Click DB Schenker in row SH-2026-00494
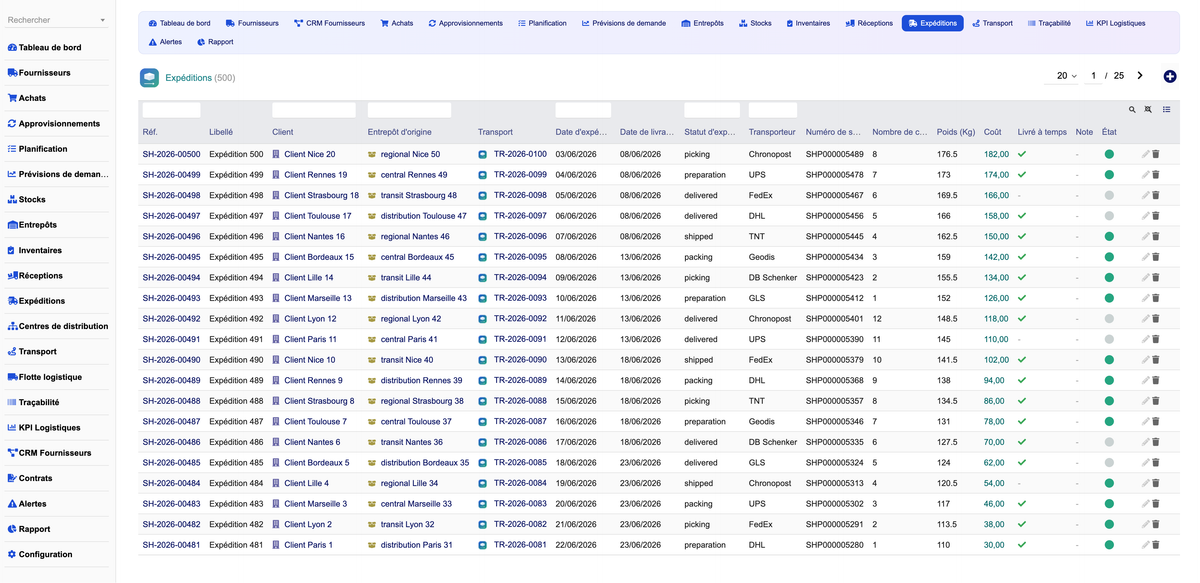This screenshot has width=1200, height=583. point(773,278)
